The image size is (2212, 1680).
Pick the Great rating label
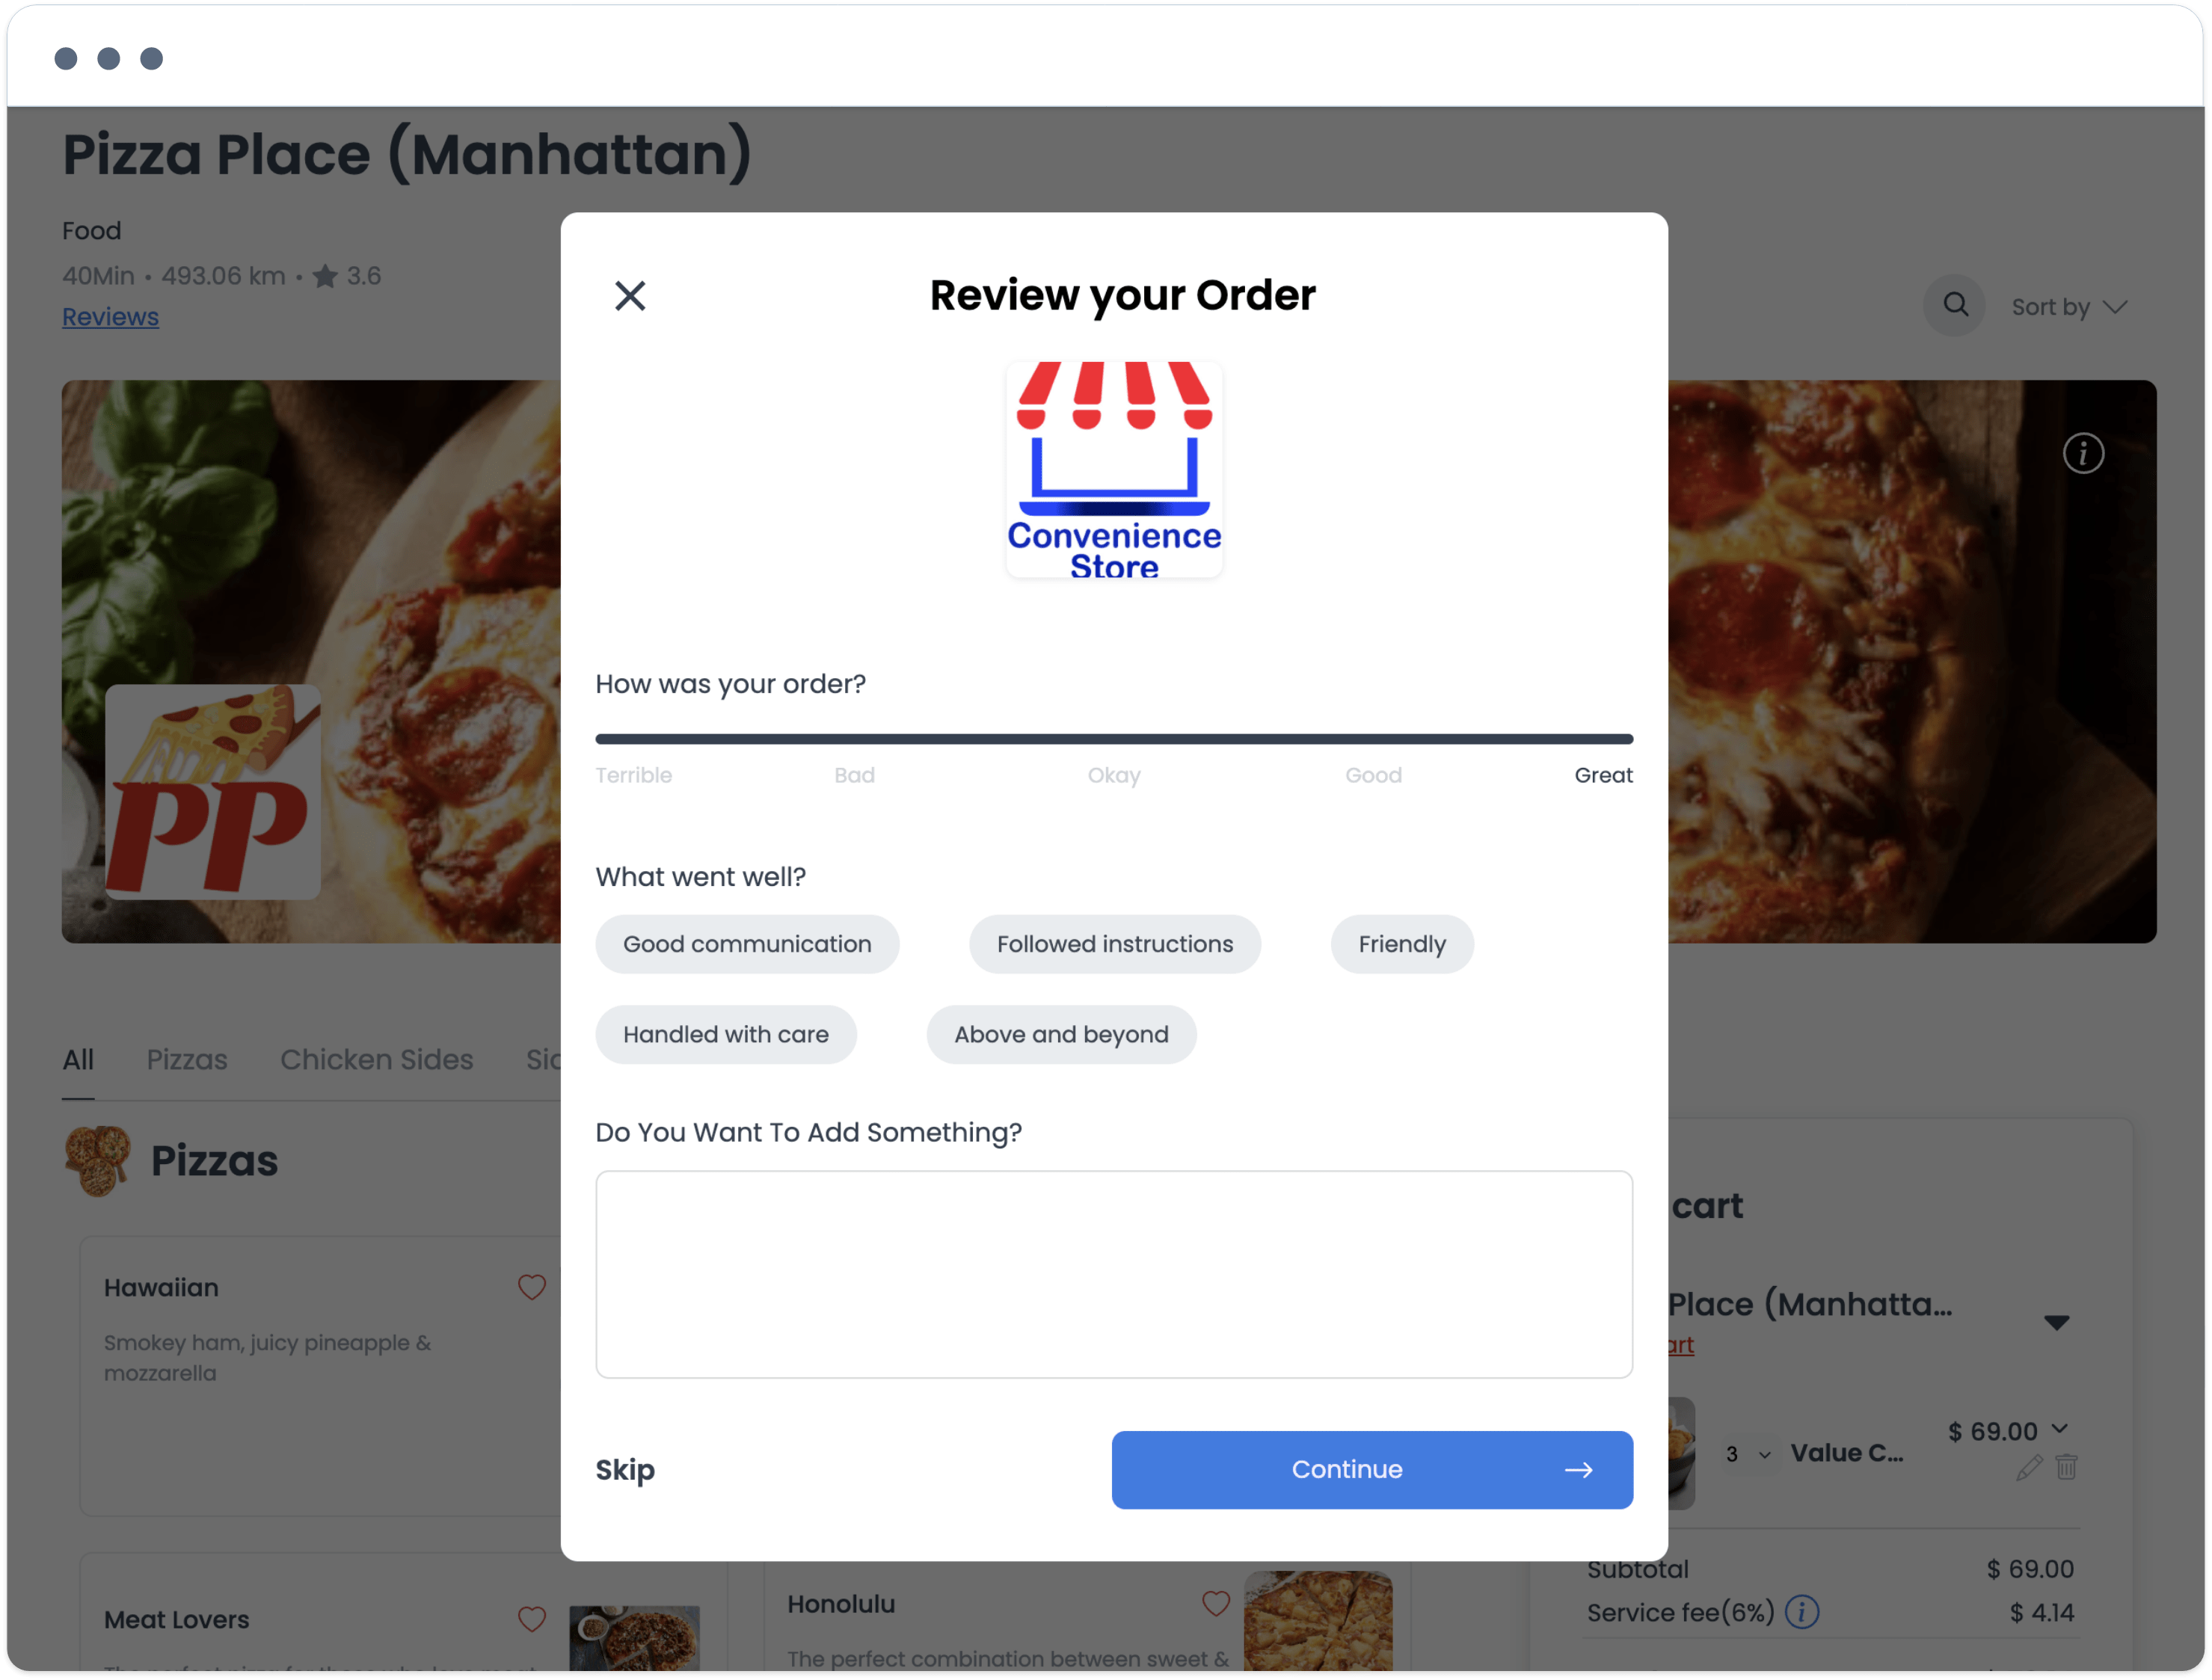tap(1603, 775)
